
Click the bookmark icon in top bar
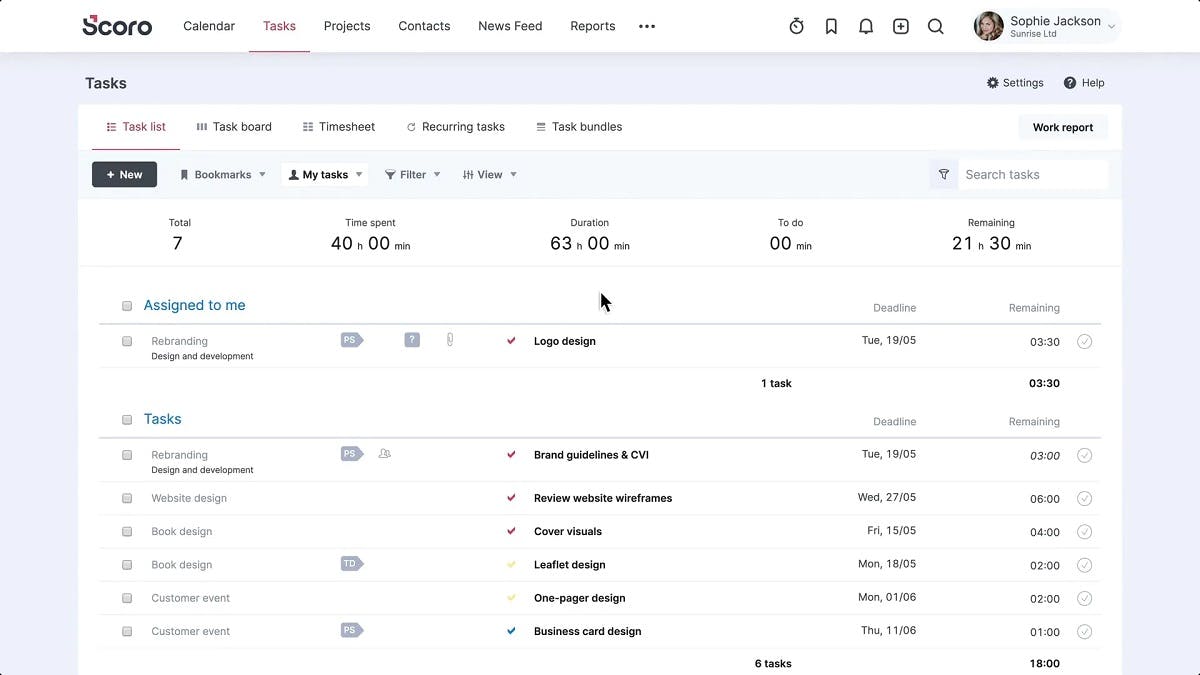831,27
